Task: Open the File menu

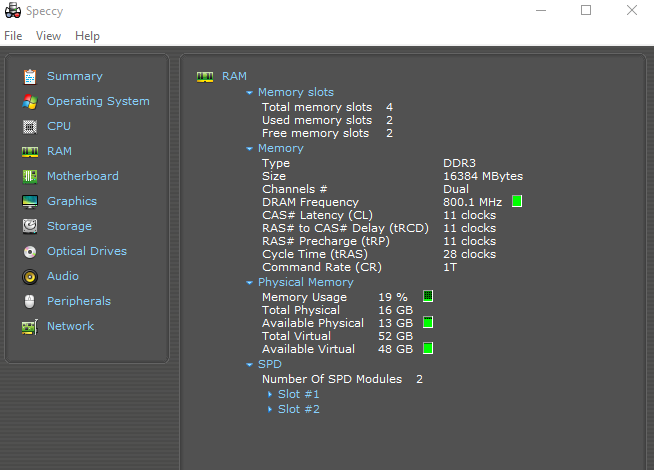Action: 13,36
